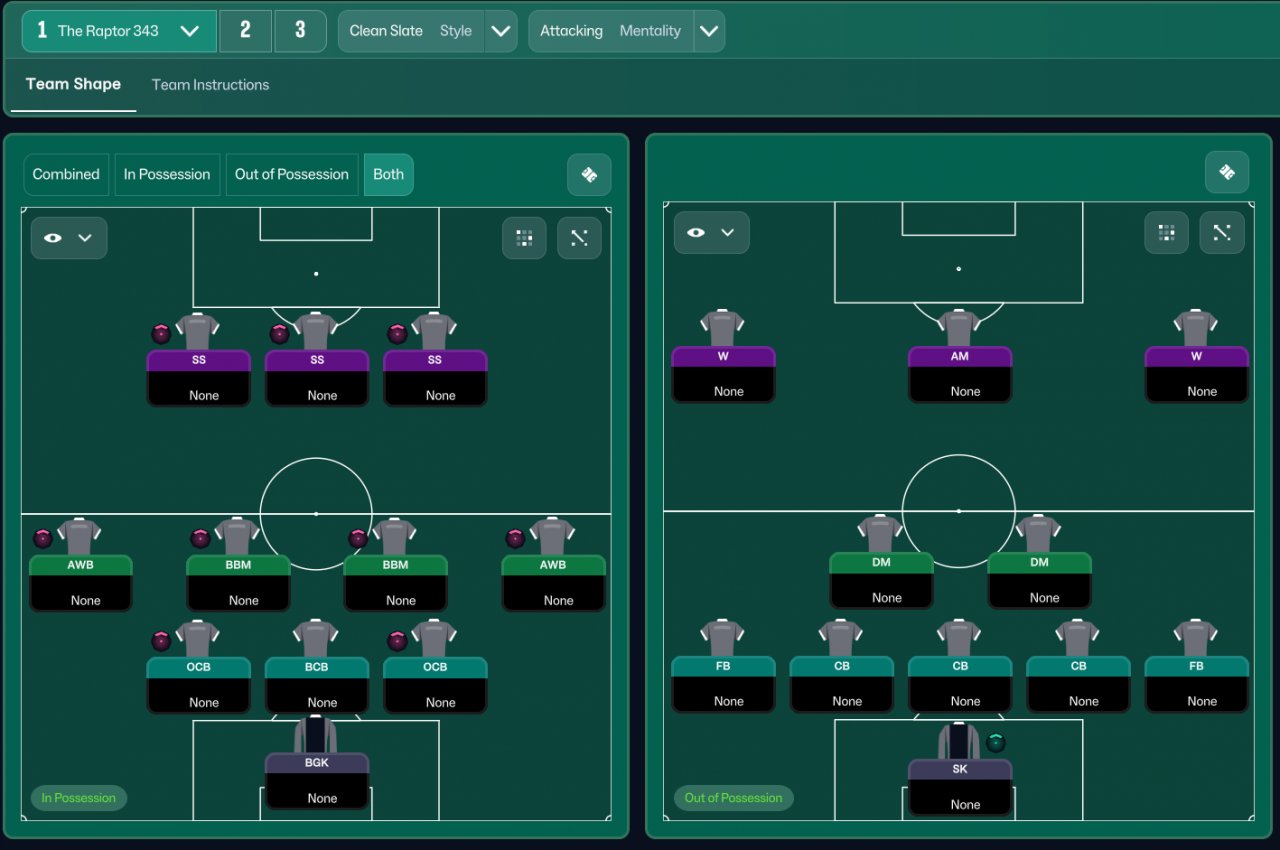The height and width of the screenshot is (850, 1280).
Task: Click the green In Possession label badge
Action: 79,798
